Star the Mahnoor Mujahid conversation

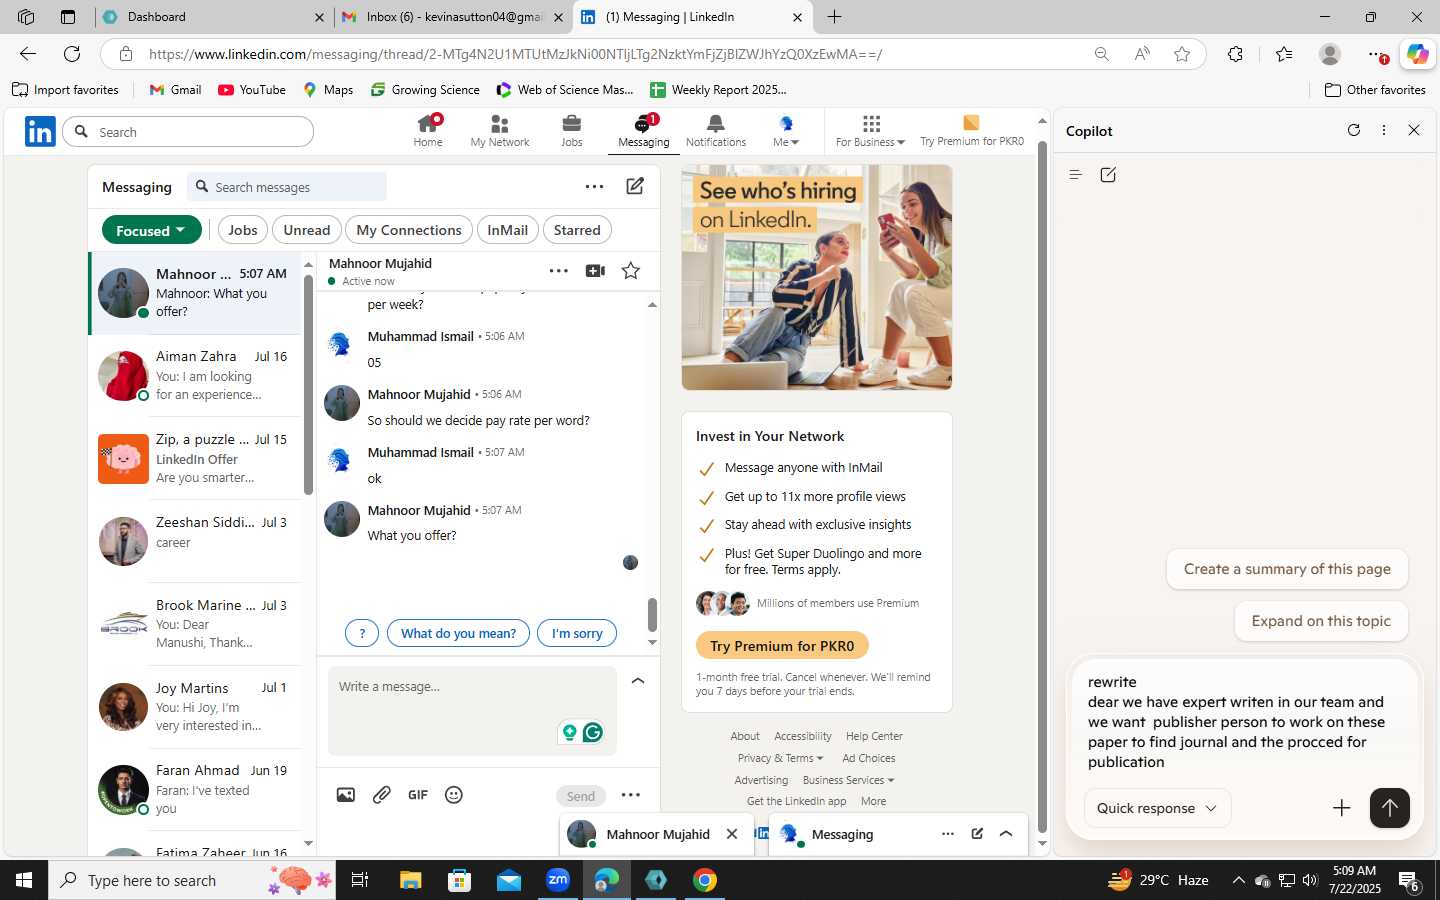[631, 271]
